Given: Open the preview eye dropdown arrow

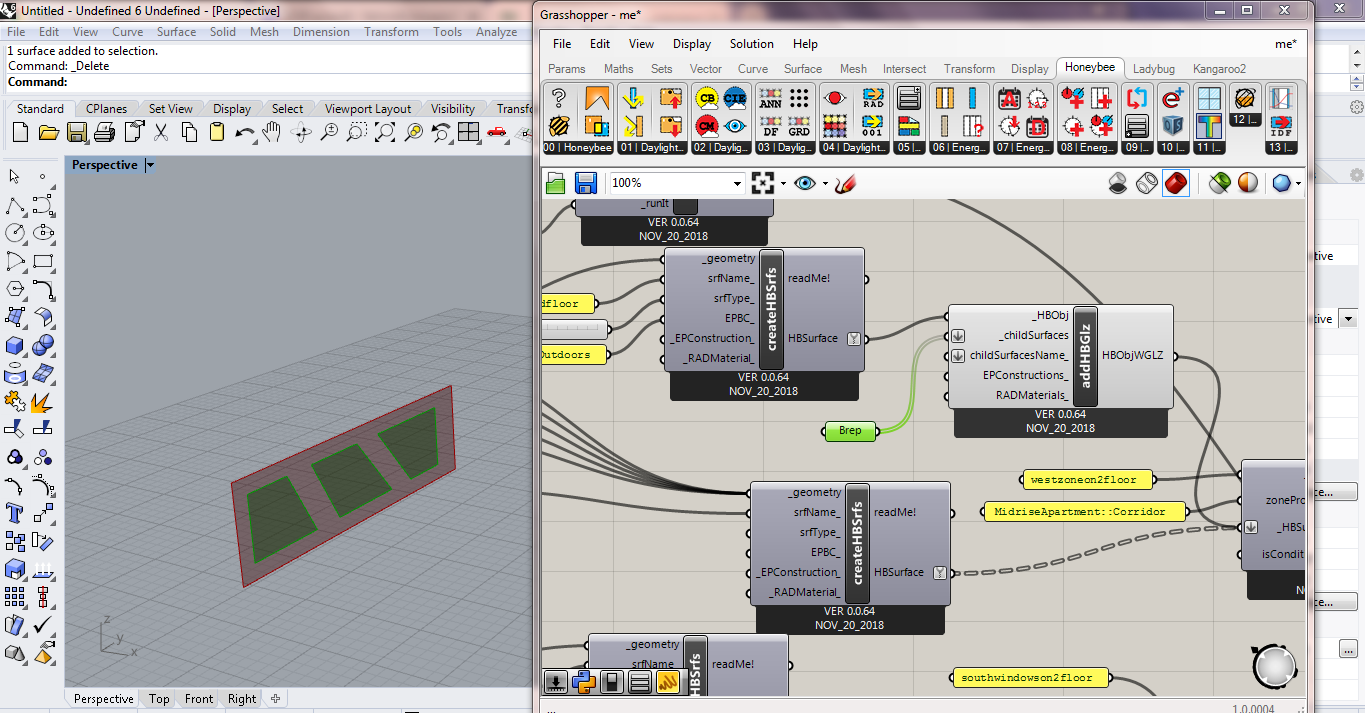Looking at the screenshot, I should (x=825, y=183).
